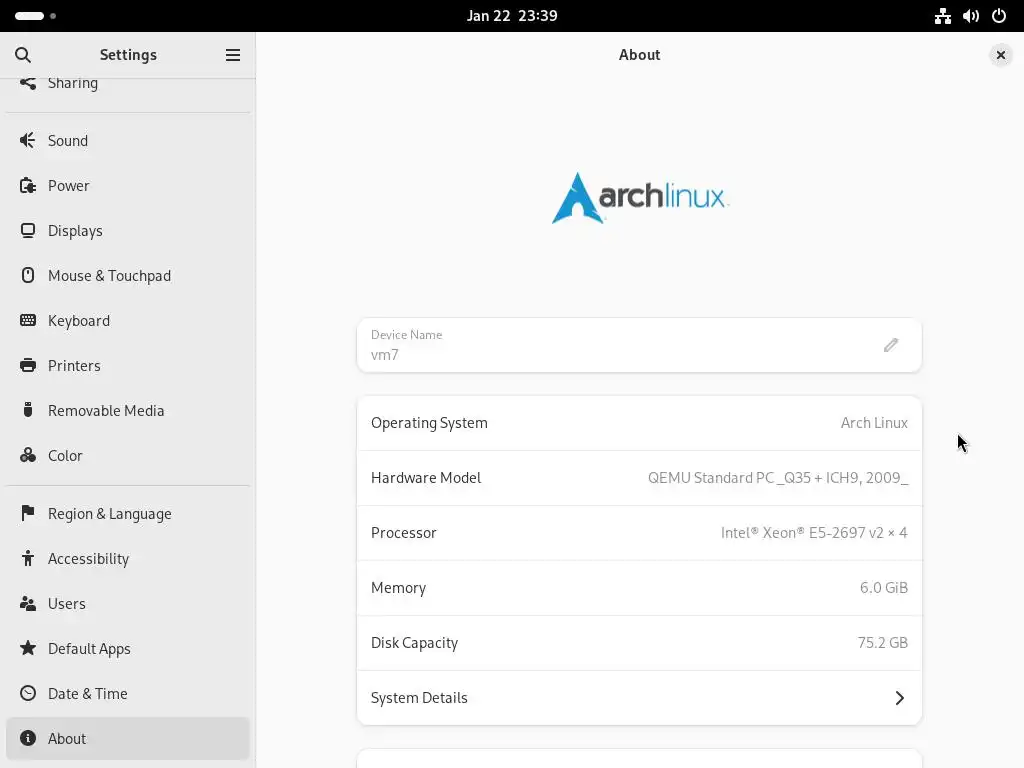Go to Power settings
Viewport: 1024px width, 768px height.
(128, 185)
